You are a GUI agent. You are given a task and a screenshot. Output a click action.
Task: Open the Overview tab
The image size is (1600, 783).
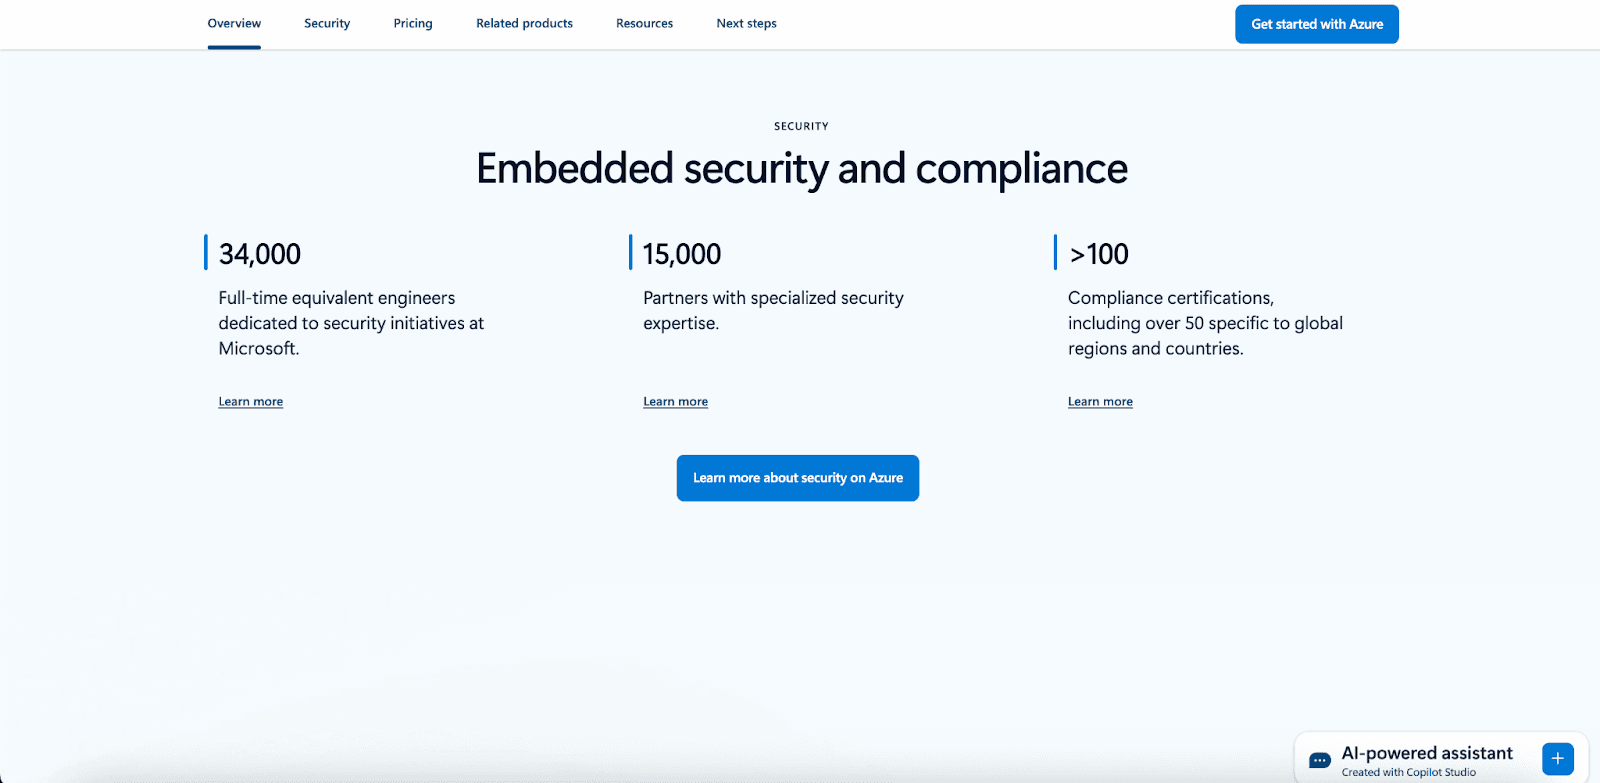(x=234, y=23)
